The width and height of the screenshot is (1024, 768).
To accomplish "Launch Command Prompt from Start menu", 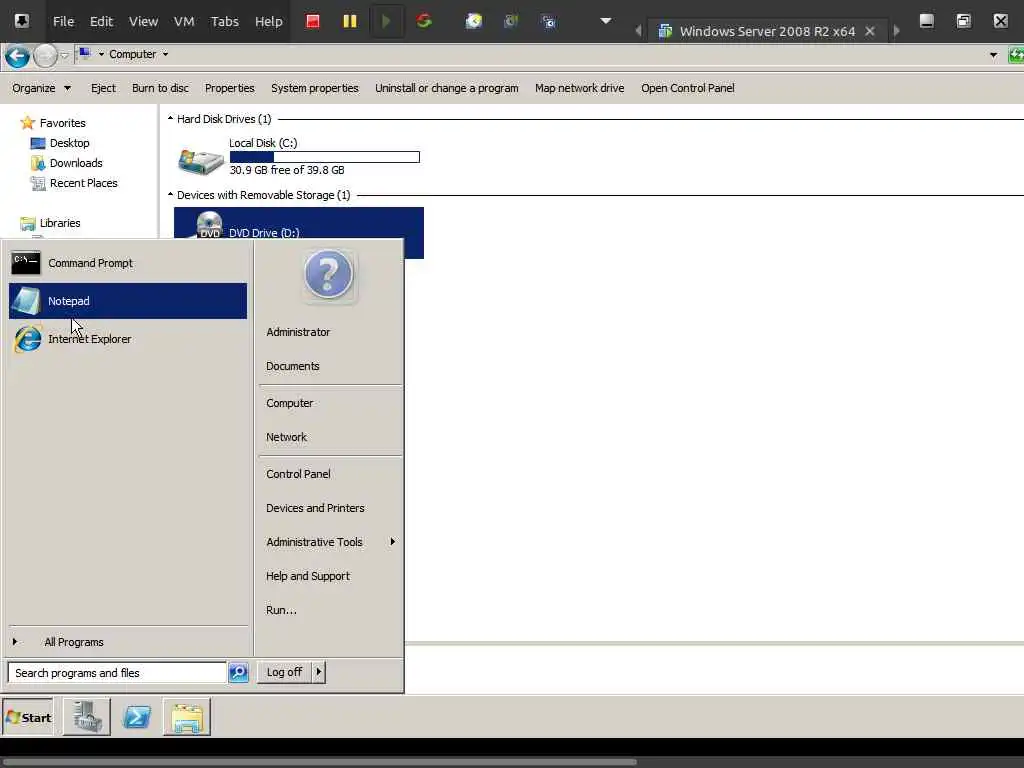I will point(128,263).
